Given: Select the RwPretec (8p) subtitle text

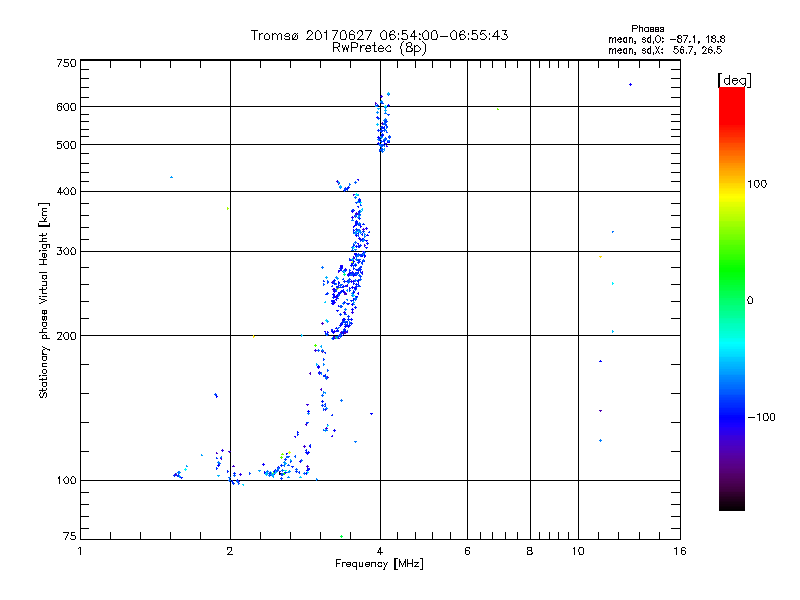Looking at the screenshot, I should pos(379,47).
